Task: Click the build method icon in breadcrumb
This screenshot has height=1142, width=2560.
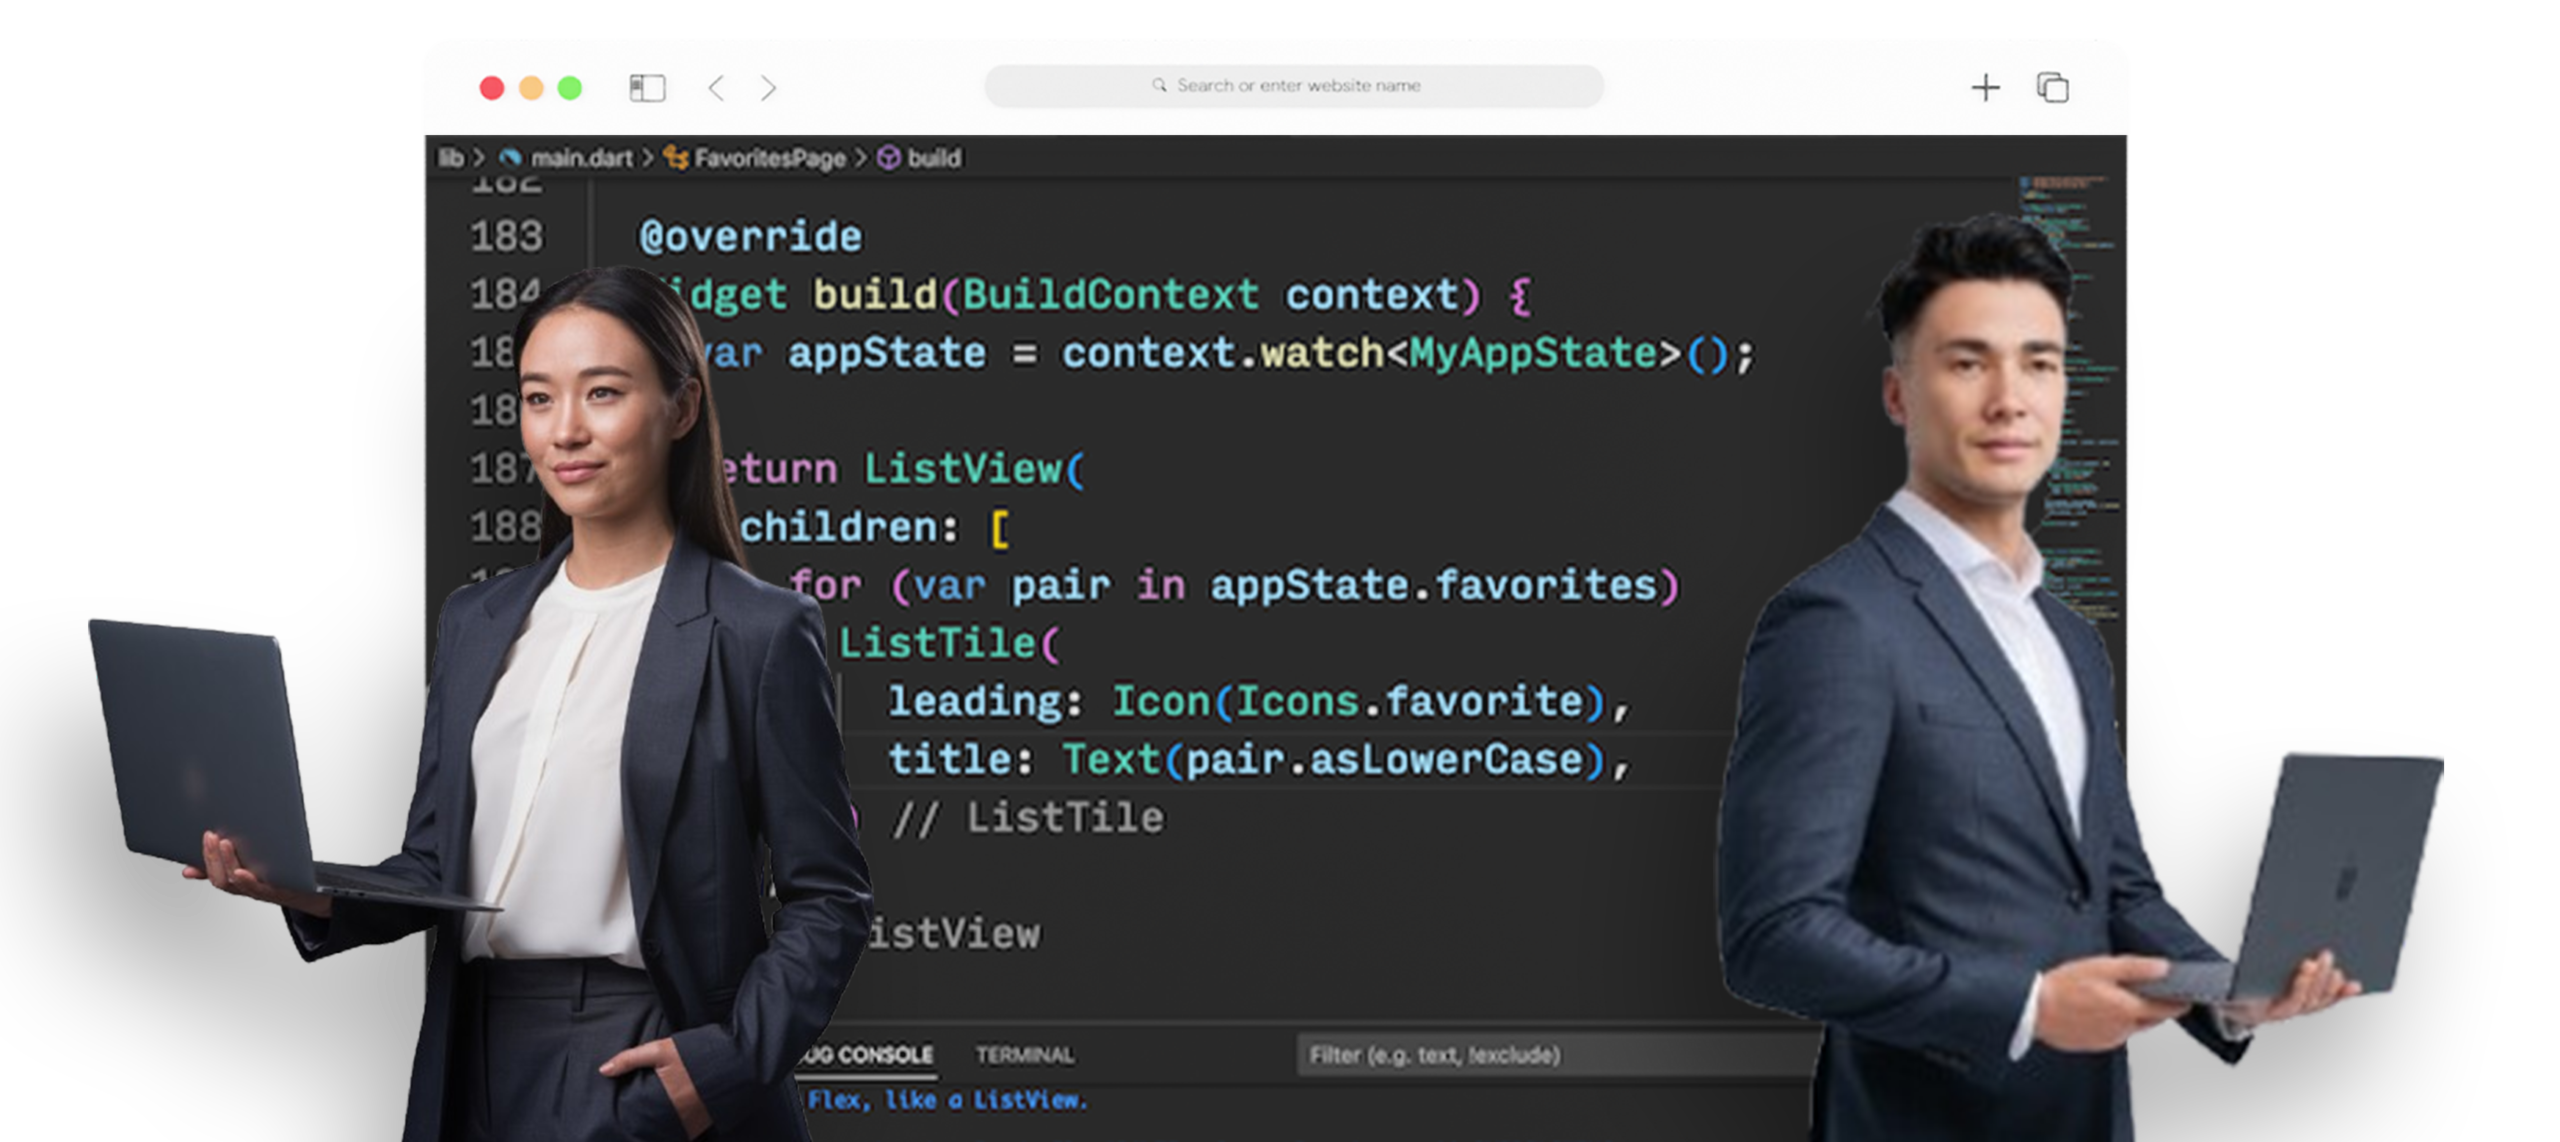Action: (890, 158)
